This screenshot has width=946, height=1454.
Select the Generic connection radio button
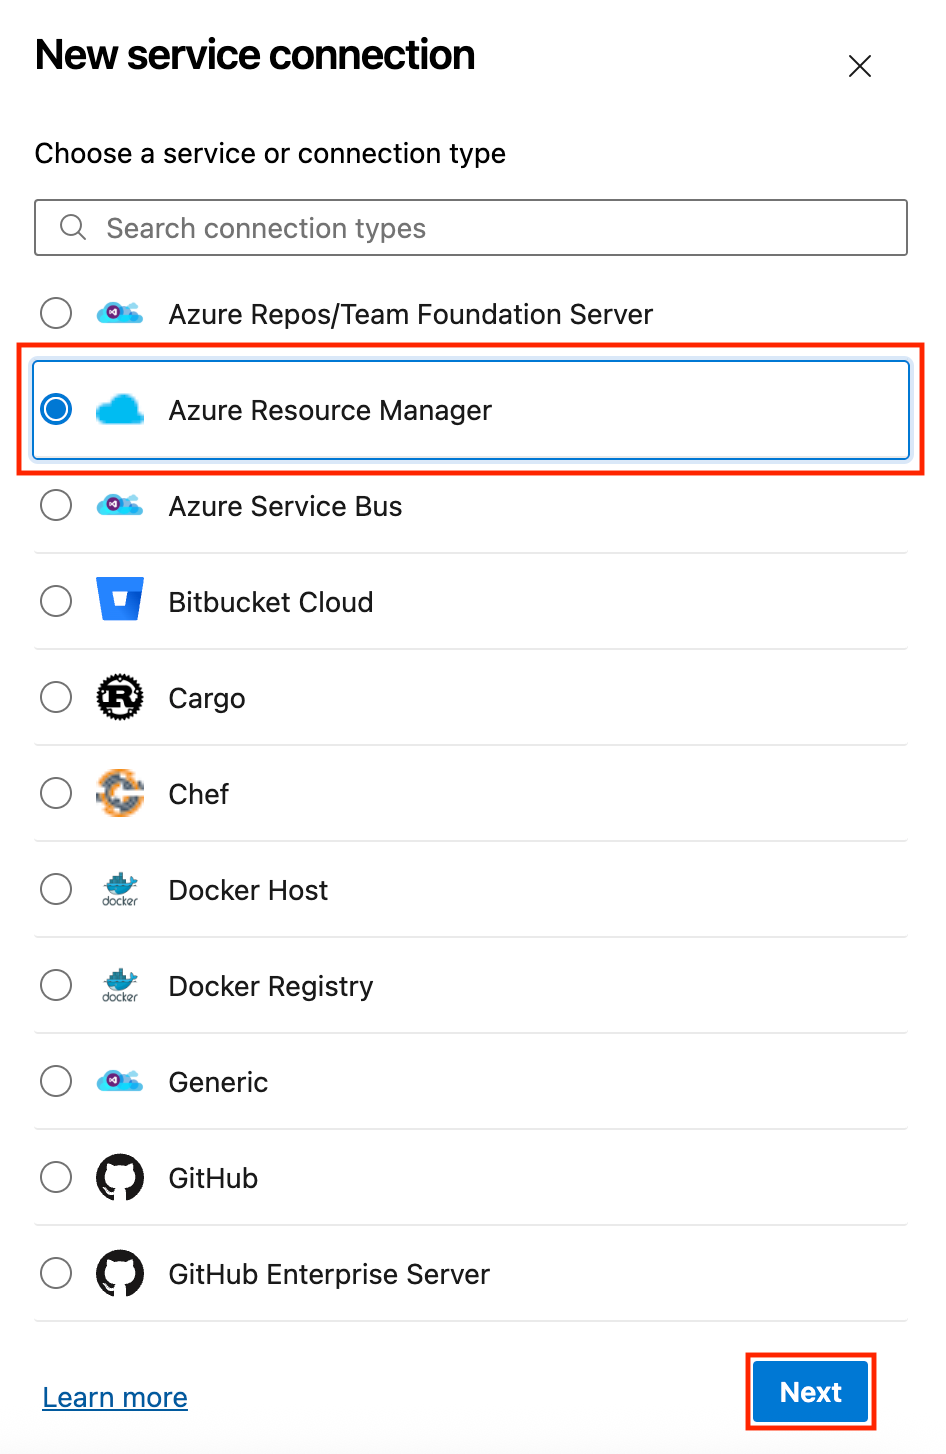point(56,1081)
